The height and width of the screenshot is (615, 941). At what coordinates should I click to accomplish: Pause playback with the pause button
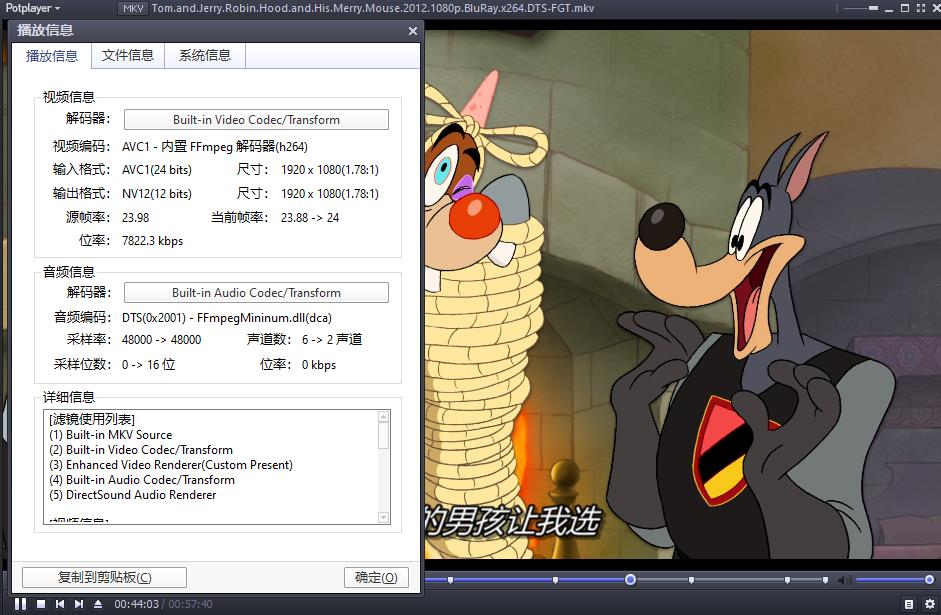(x=20, y=604)
